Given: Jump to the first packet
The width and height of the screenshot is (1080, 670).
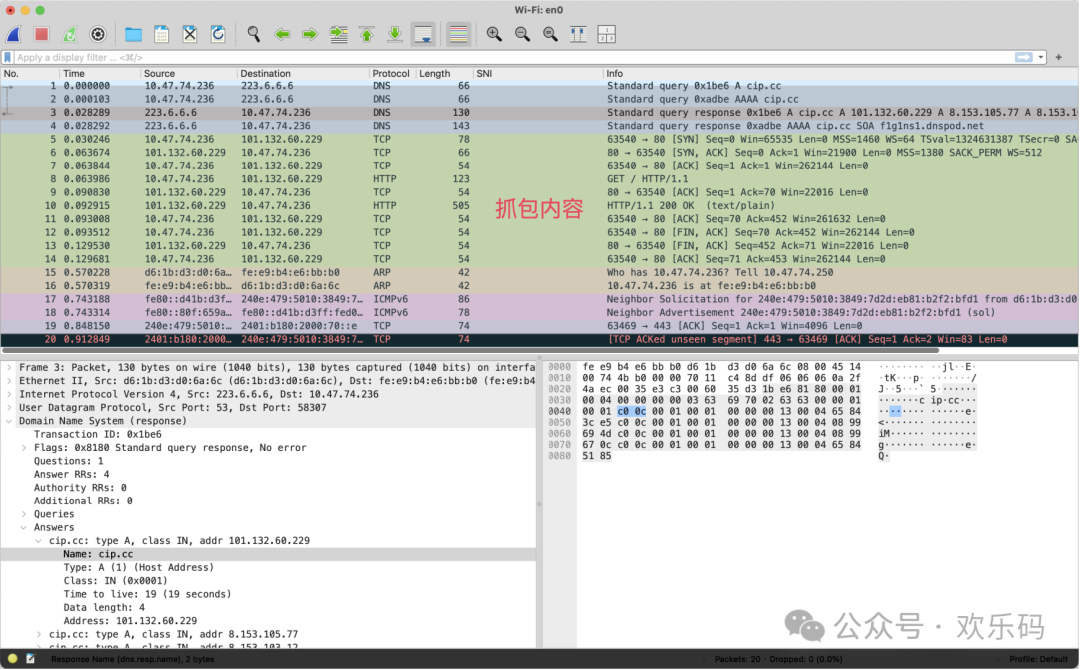Looking at the screenshot, I should click(367, 34).
